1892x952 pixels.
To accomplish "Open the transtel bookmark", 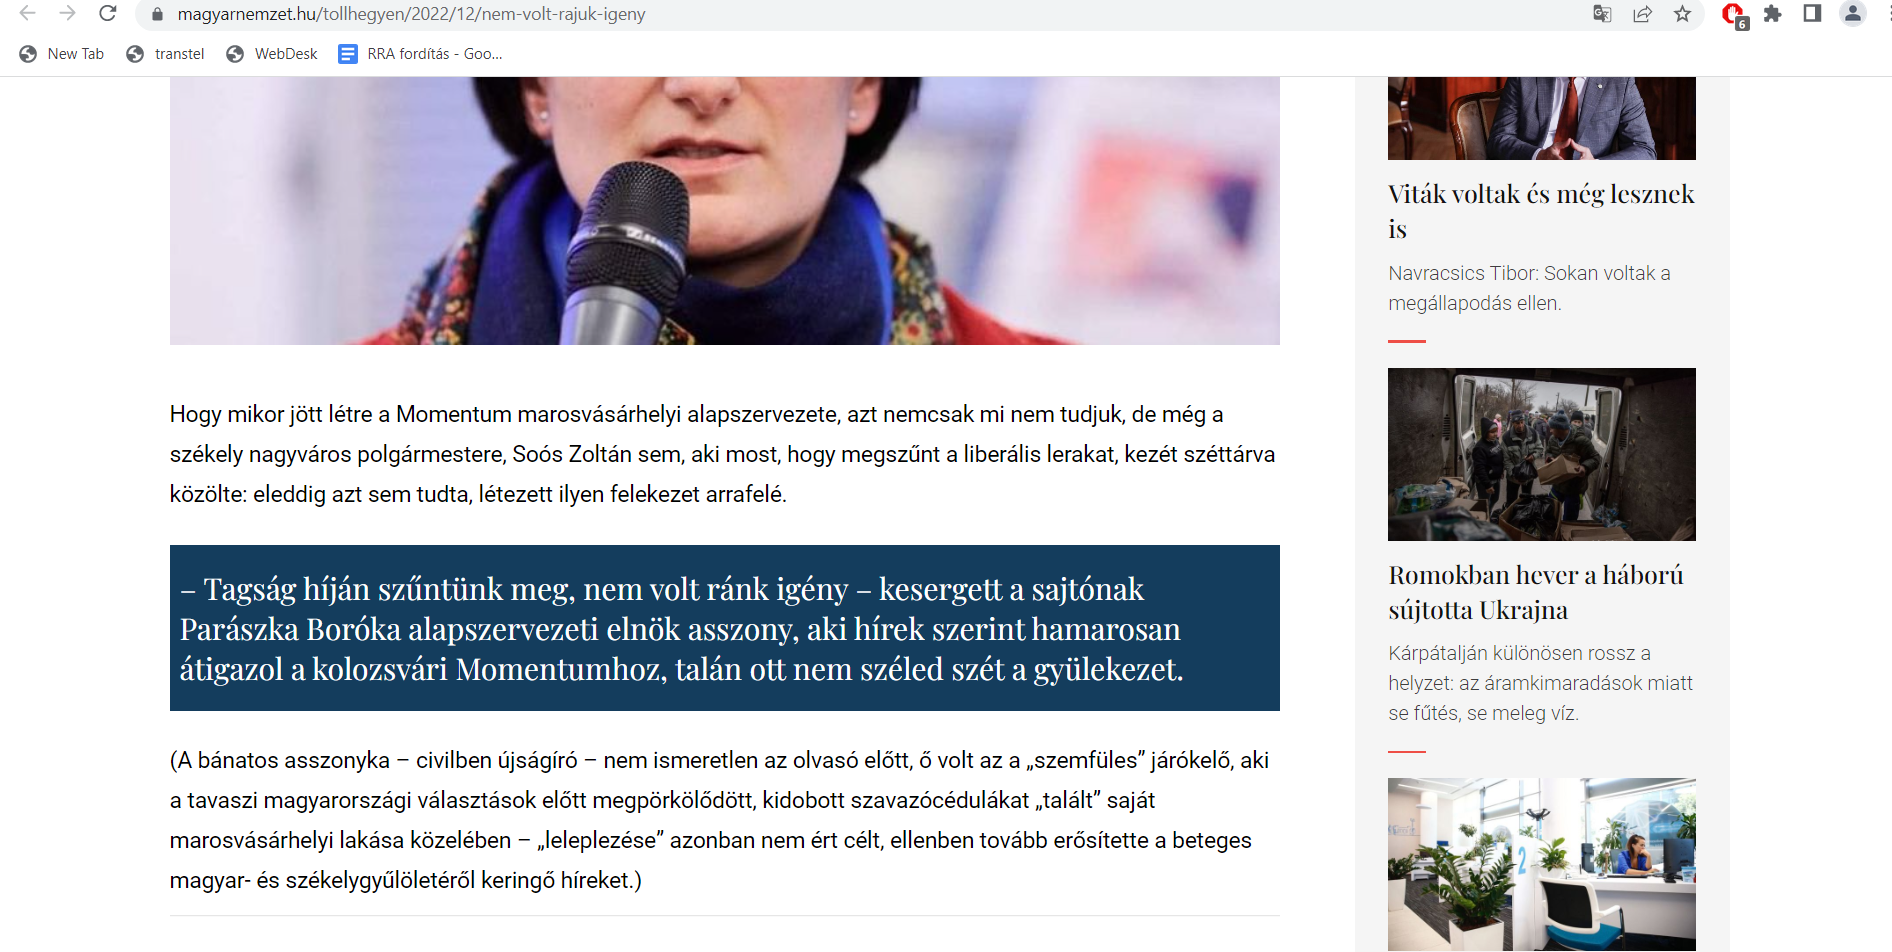I will 165,54.
